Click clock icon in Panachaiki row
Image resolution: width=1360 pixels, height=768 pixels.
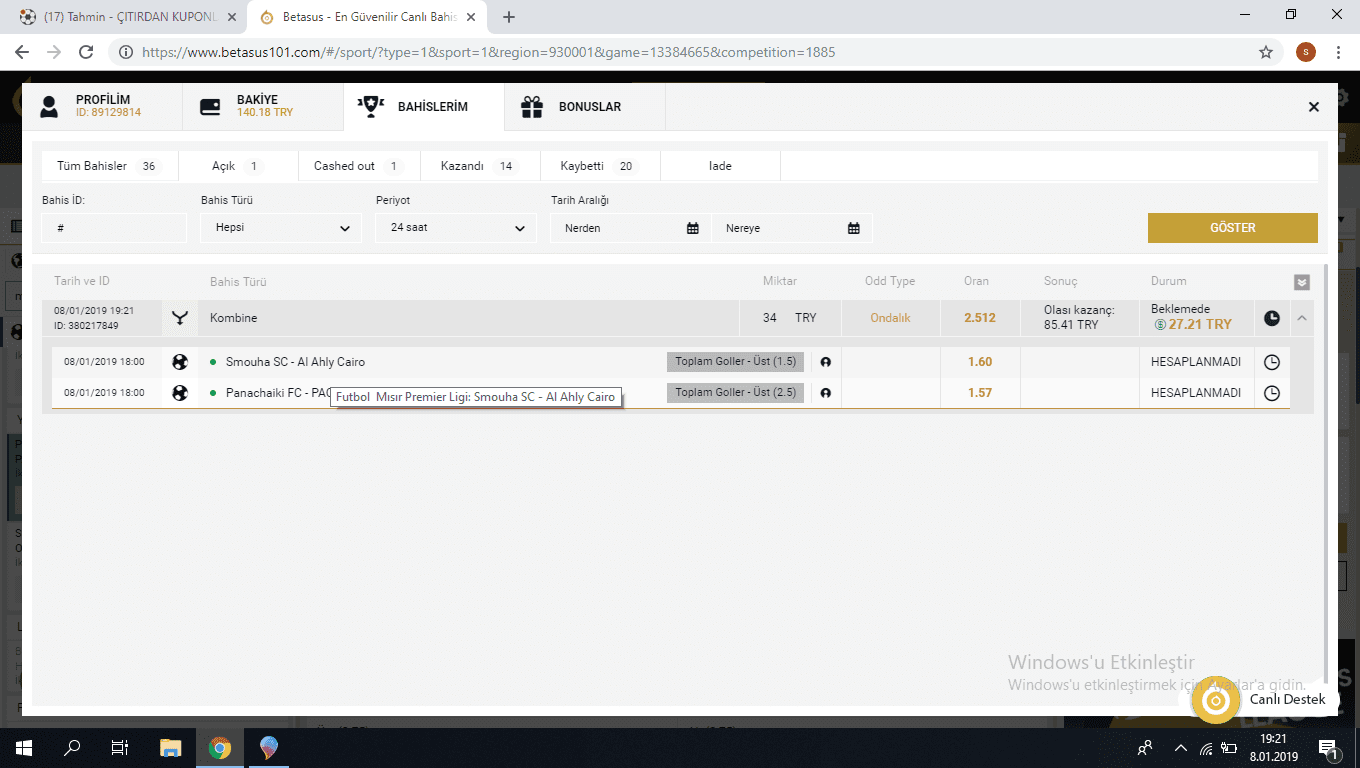pyautogui.click(x=1272, y=393)
